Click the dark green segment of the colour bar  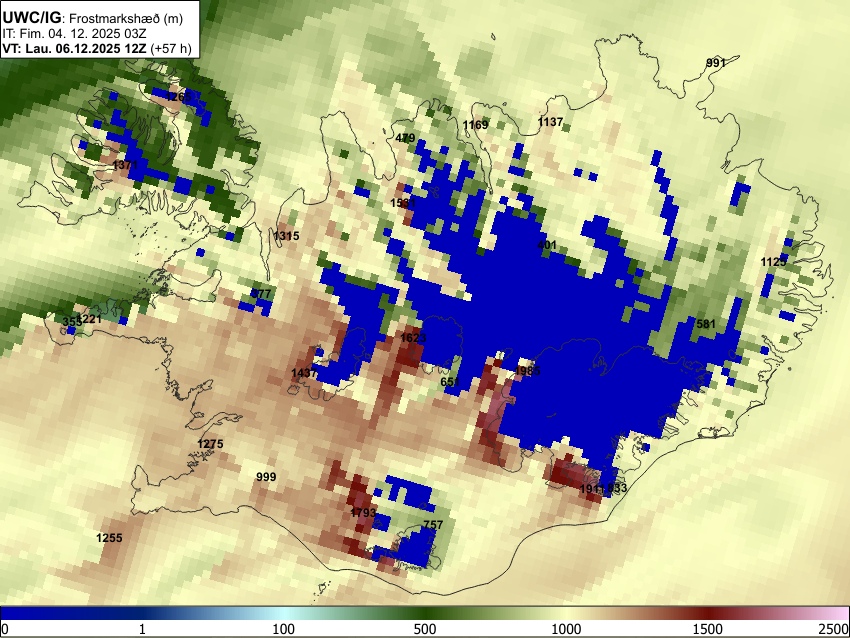coord(425,613)
